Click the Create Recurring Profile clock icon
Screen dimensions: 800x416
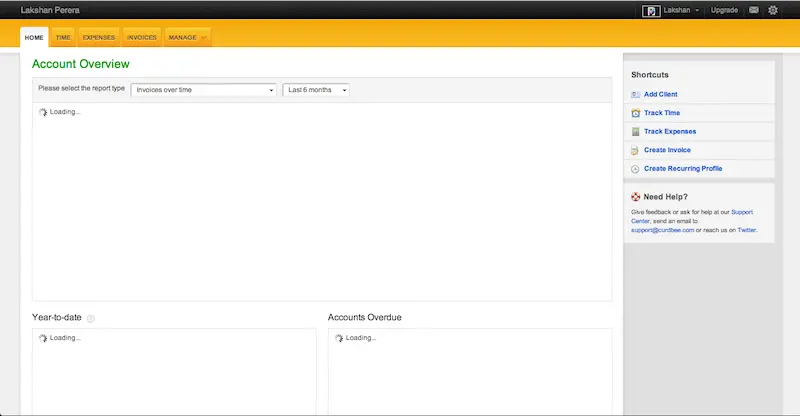click(x=635, y=169)
